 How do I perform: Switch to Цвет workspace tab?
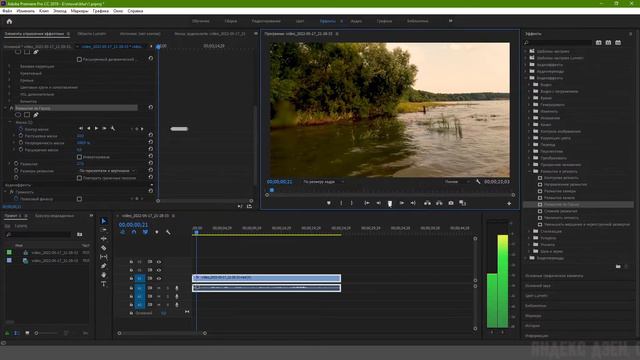click(300, 21)
